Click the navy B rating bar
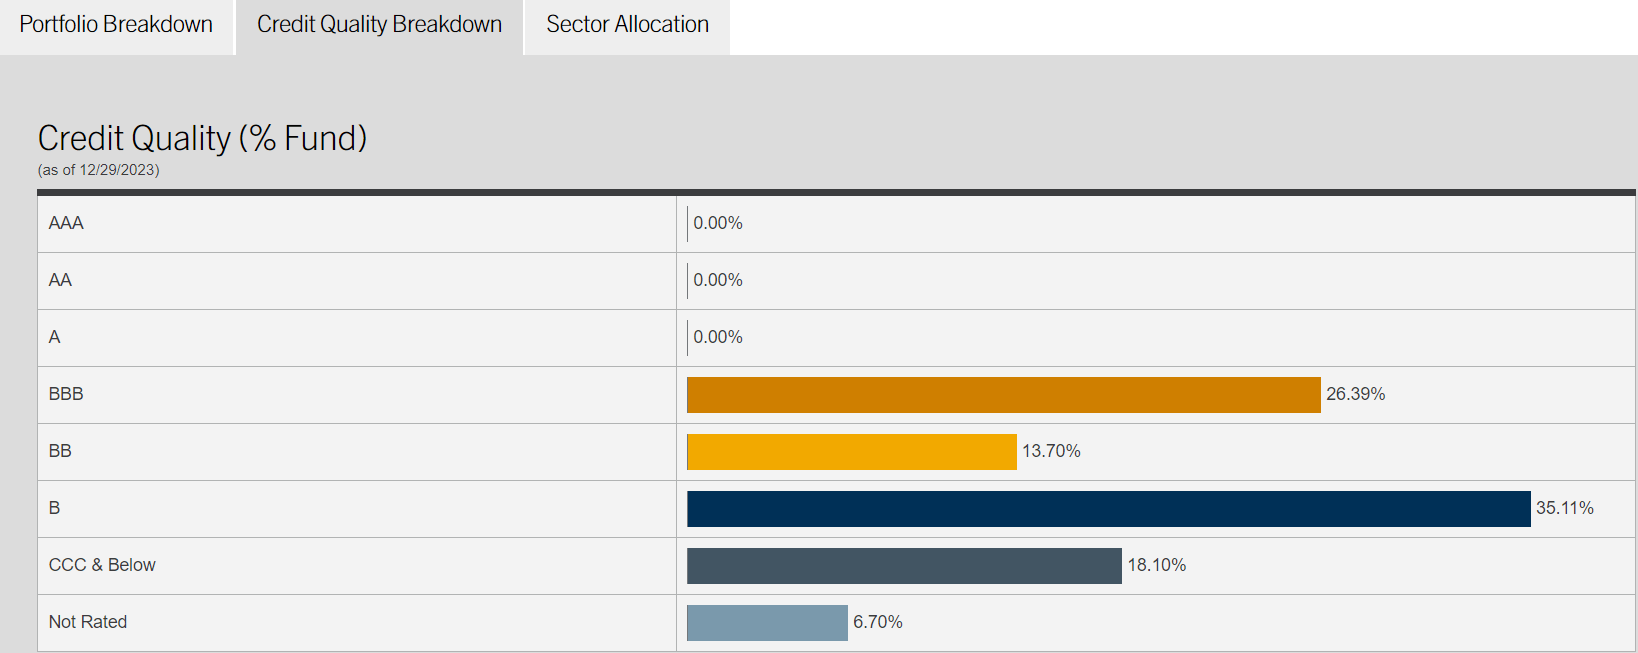 pyautogui.click(x=1108, y=509)
